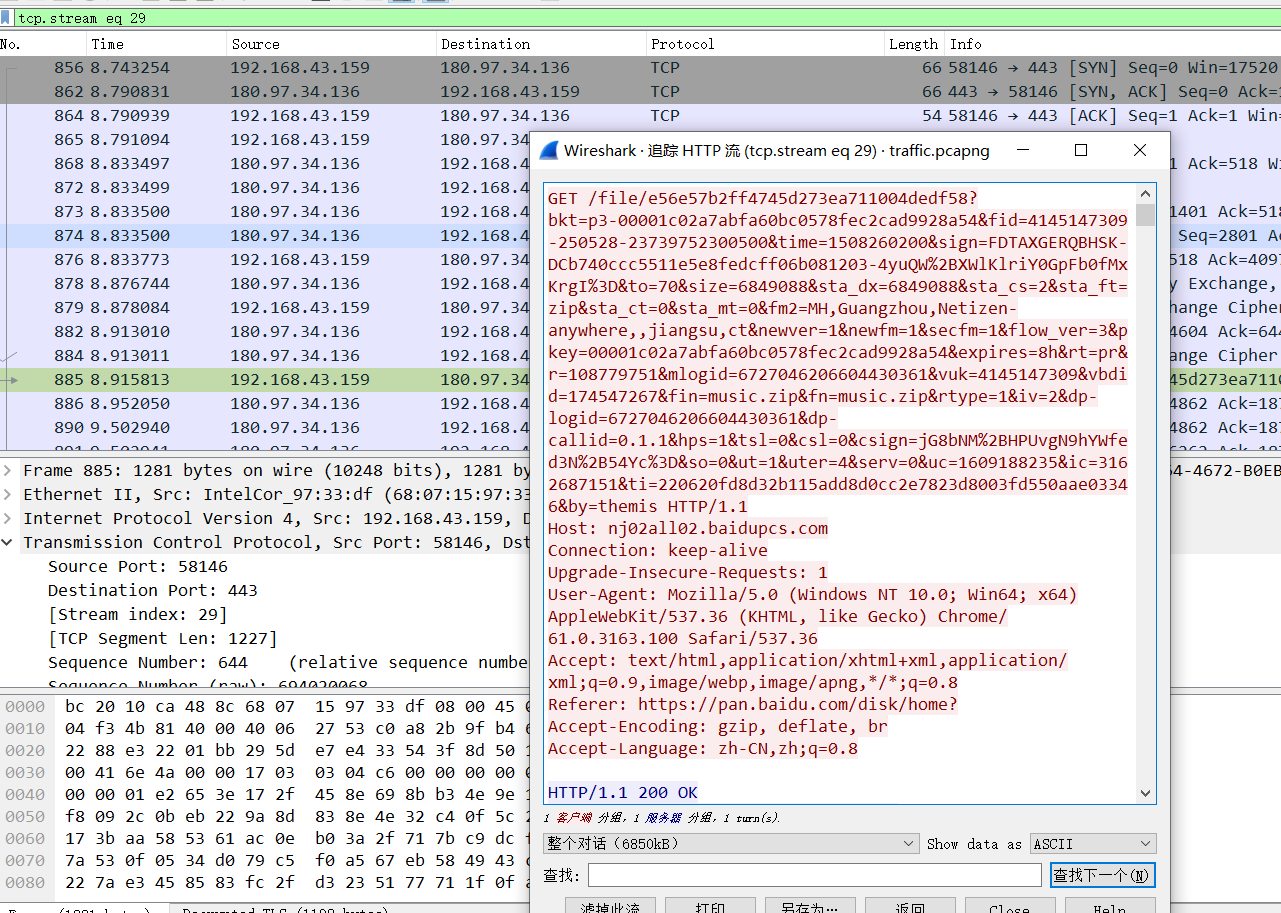1281x913 pixels.
Task: Click the Find Next (查找下一个) button
Action: click(1102, 875)
